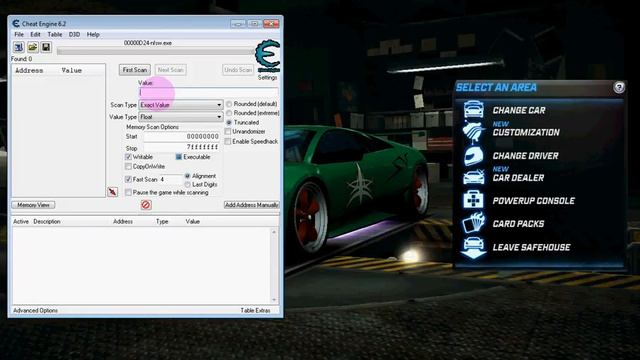Image resolution: width=640 pixels, height=360 pixels.
Task: Click the scan progress bar
Action: click(x=156, y=51)
